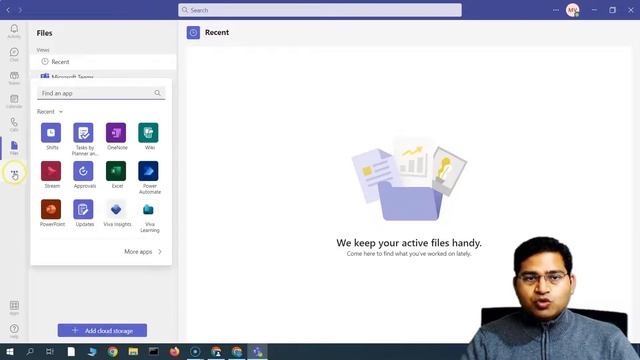Open Task View on taskbar
Screen dimensions: 640x360
pyautogui.click(x=50, y=352)
